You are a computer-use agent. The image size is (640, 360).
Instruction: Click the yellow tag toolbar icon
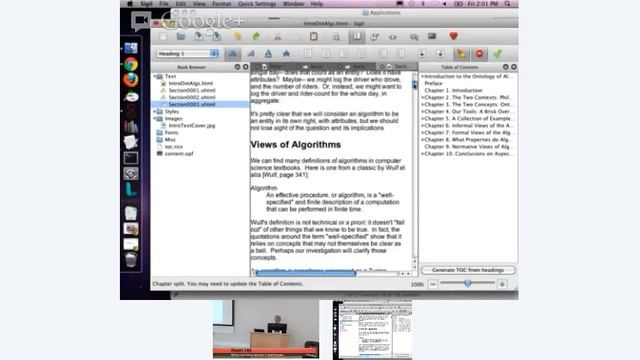click(x=461, y=53)
